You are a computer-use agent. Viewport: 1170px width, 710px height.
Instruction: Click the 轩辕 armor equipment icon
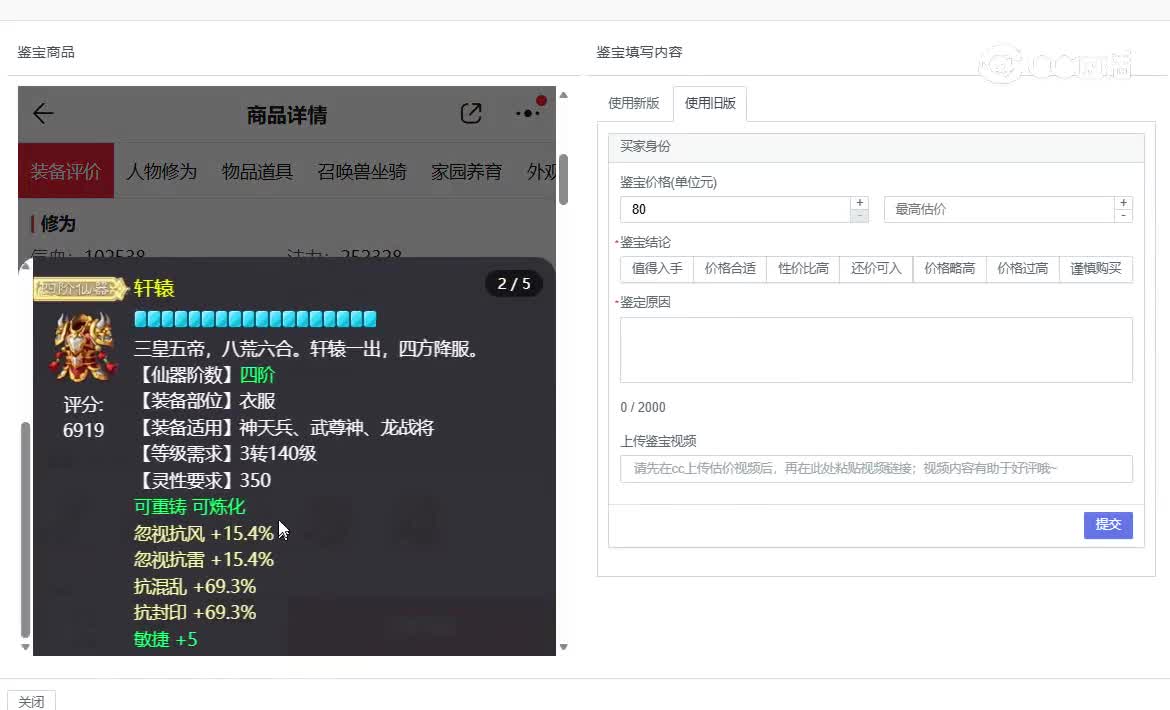(83, 348)
